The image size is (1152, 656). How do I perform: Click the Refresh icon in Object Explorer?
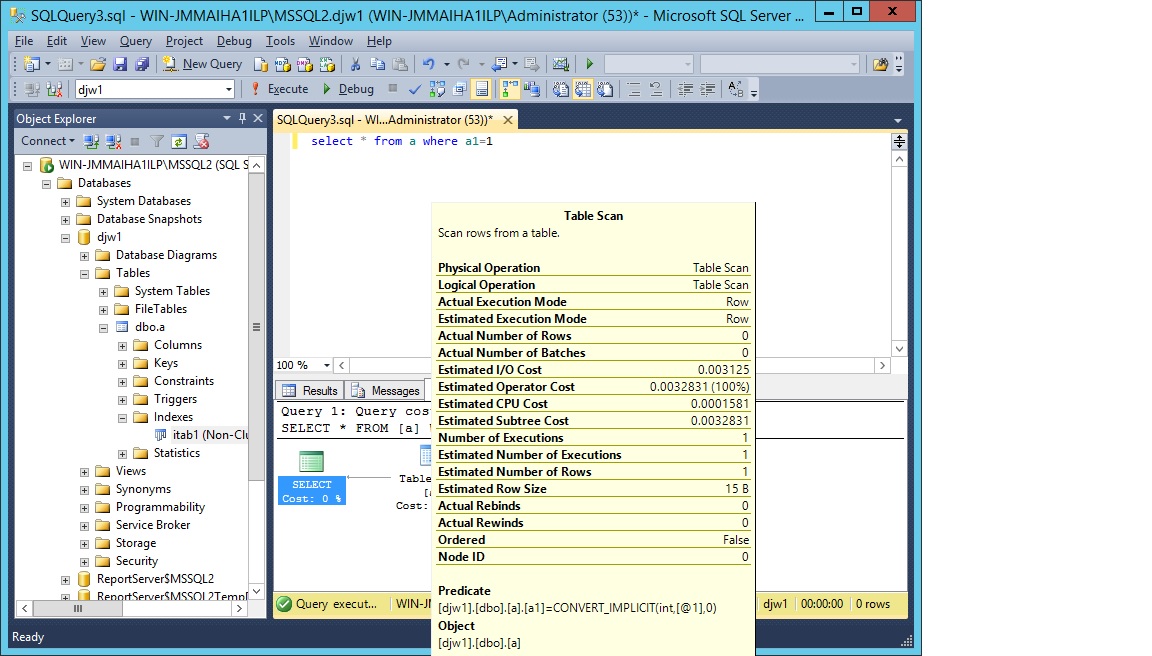point(179,141)
